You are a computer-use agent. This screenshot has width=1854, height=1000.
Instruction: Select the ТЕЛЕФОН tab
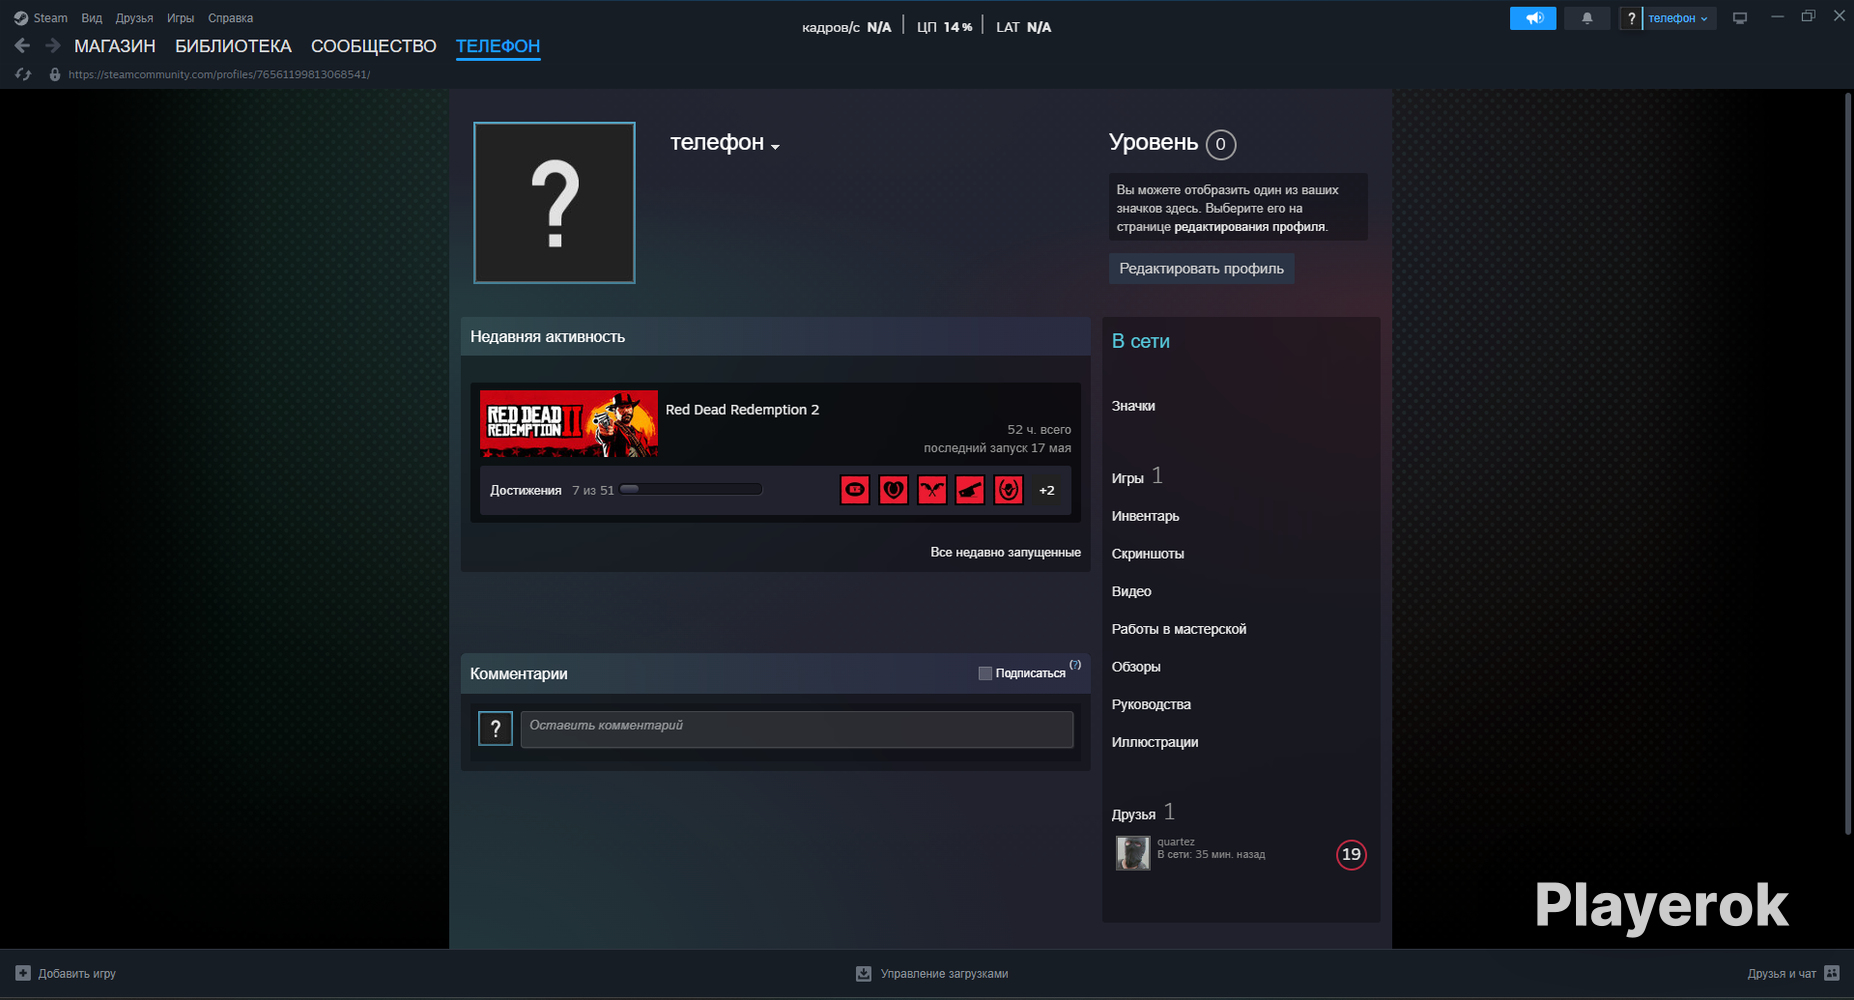[x=498, y=46]
